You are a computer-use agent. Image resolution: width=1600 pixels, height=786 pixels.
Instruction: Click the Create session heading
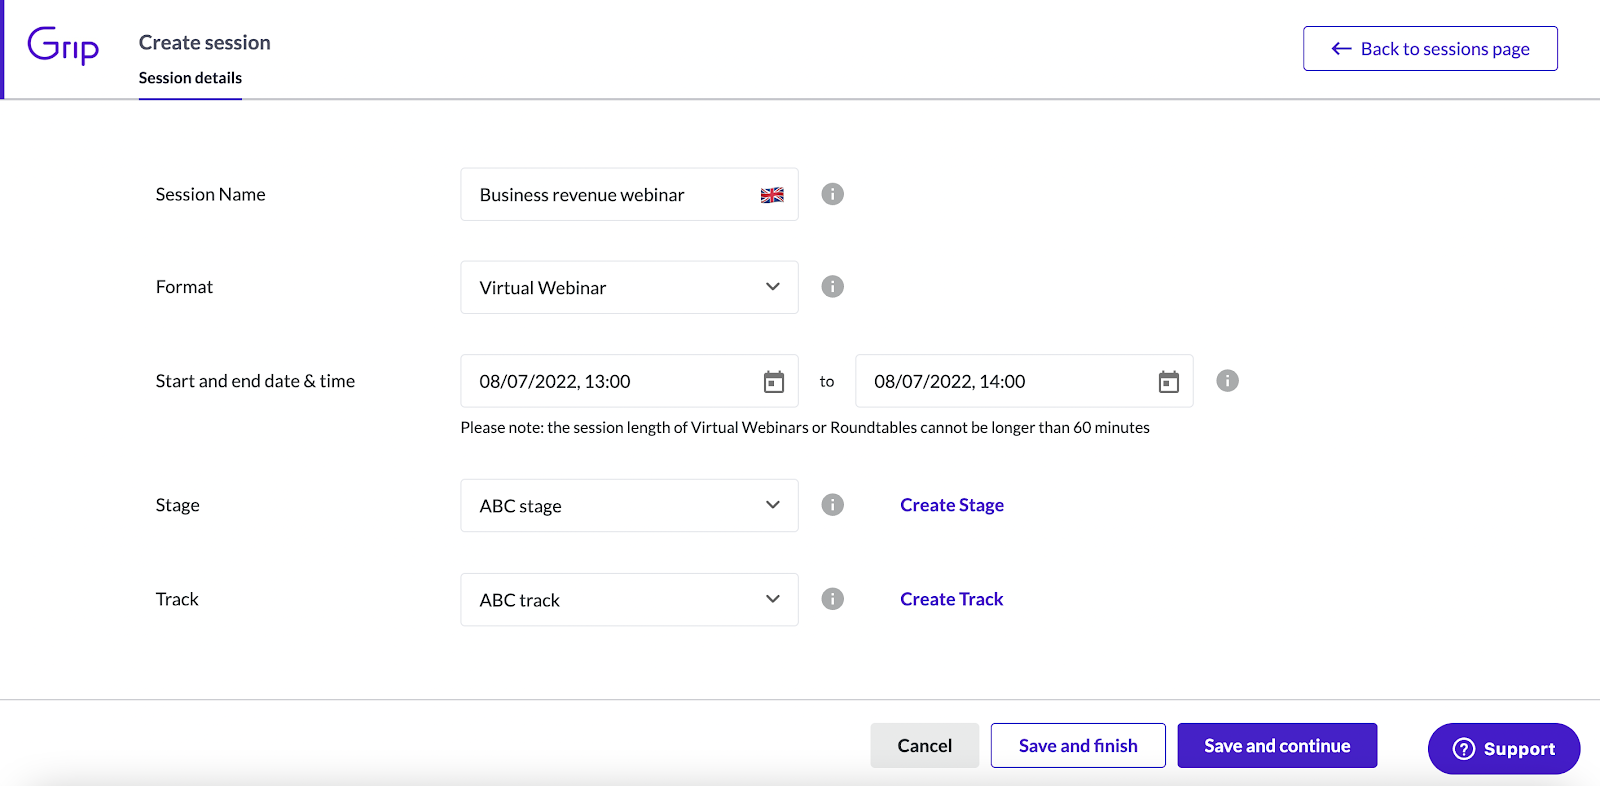[205, 43]
